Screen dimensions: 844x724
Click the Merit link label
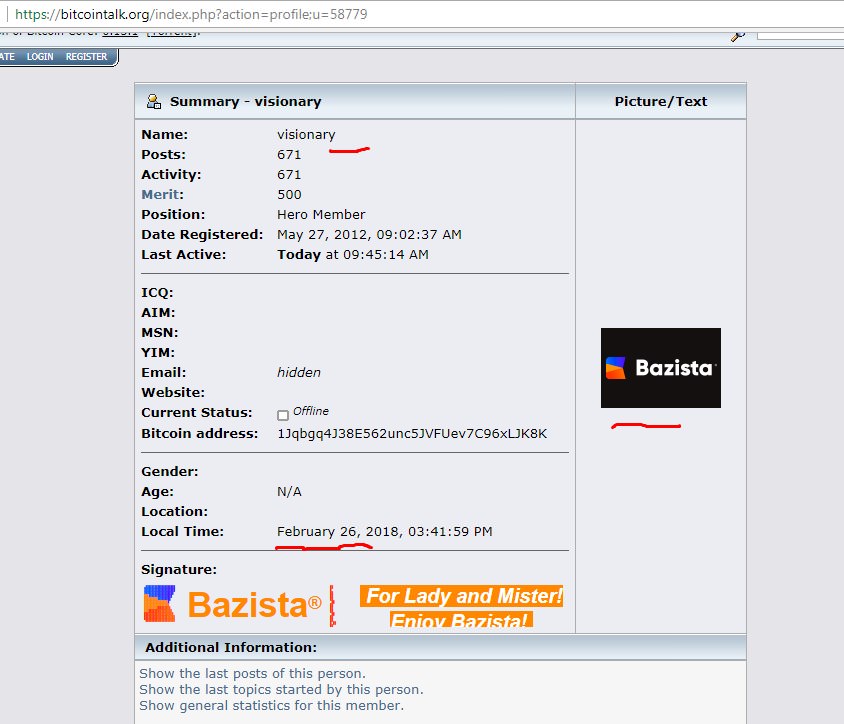160,194
